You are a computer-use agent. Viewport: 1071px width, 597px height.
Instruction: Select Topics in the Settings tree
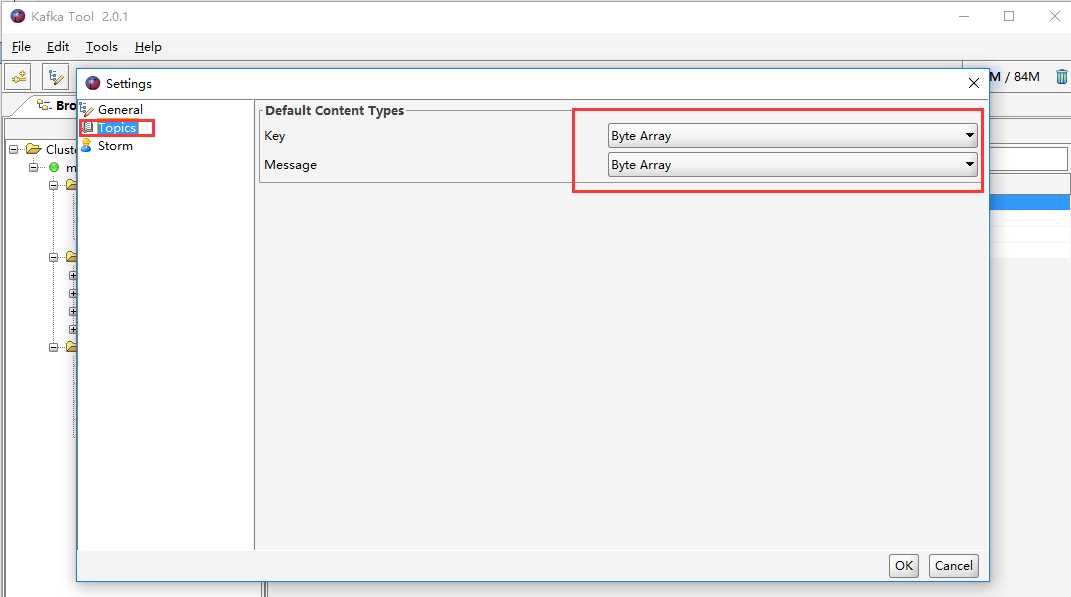[117, 128]
